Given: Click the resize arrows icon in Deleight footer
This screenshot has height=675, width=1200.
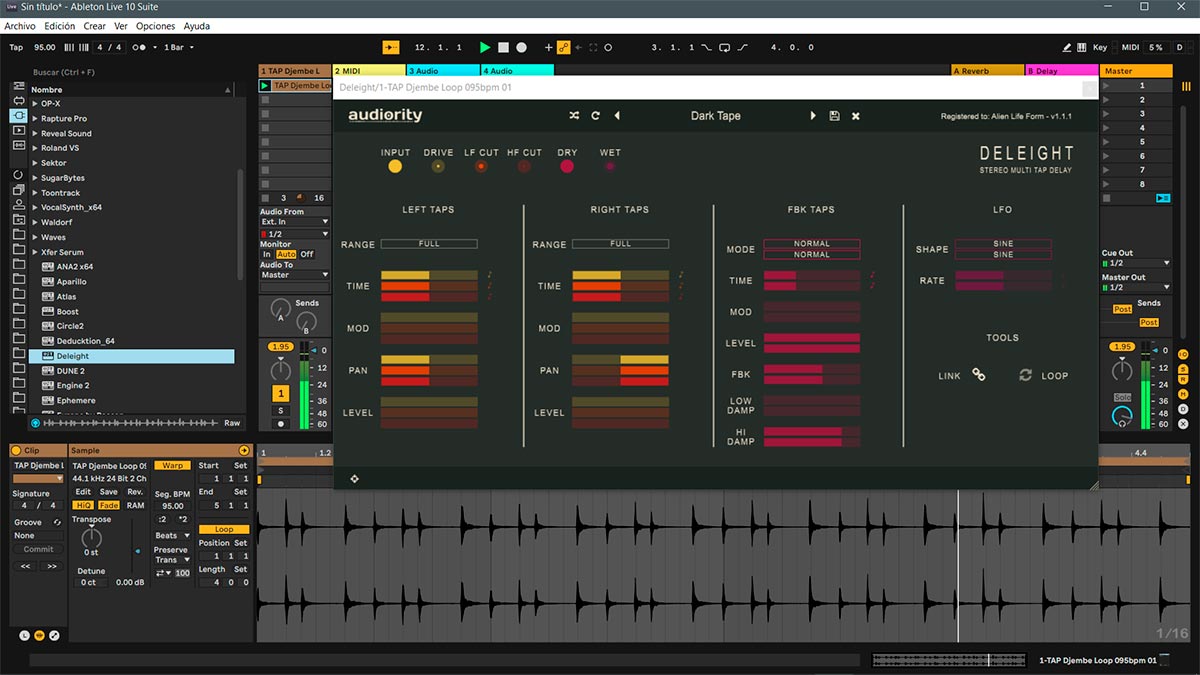Looking at the screenshot, I should pyautogui.click(x=354, y=479).
